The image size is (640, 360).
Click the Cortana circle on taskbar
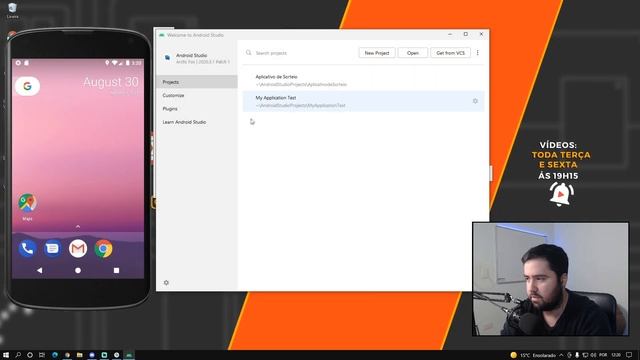click(30, 355)
